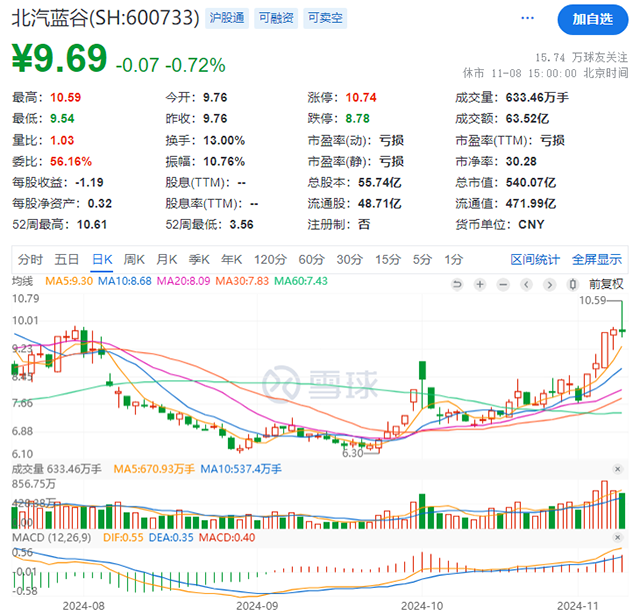Click the 2024-09 date axis marker
The width and height of the screenshot is (640, 615).
257,606
